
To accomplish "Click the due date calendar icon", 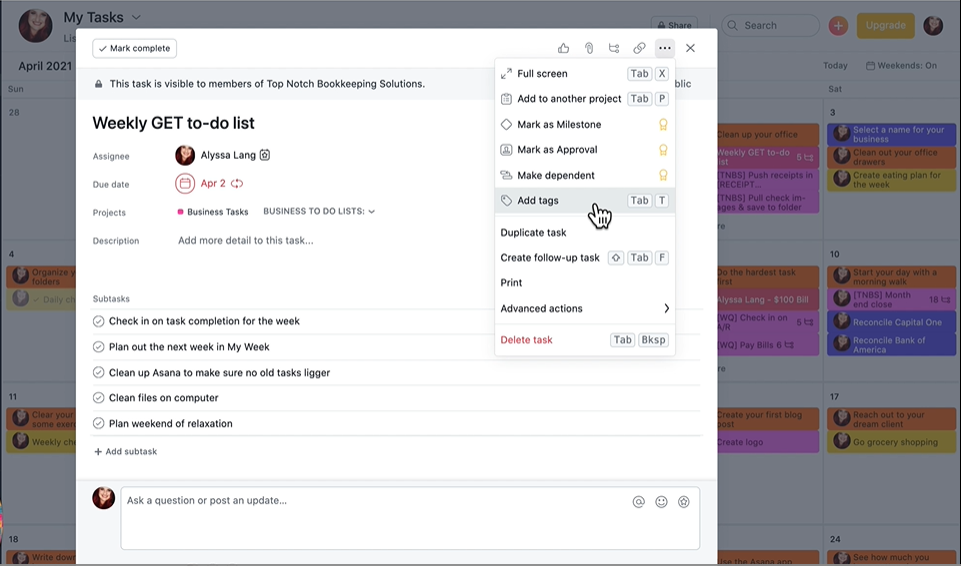I will coord(185,183).
